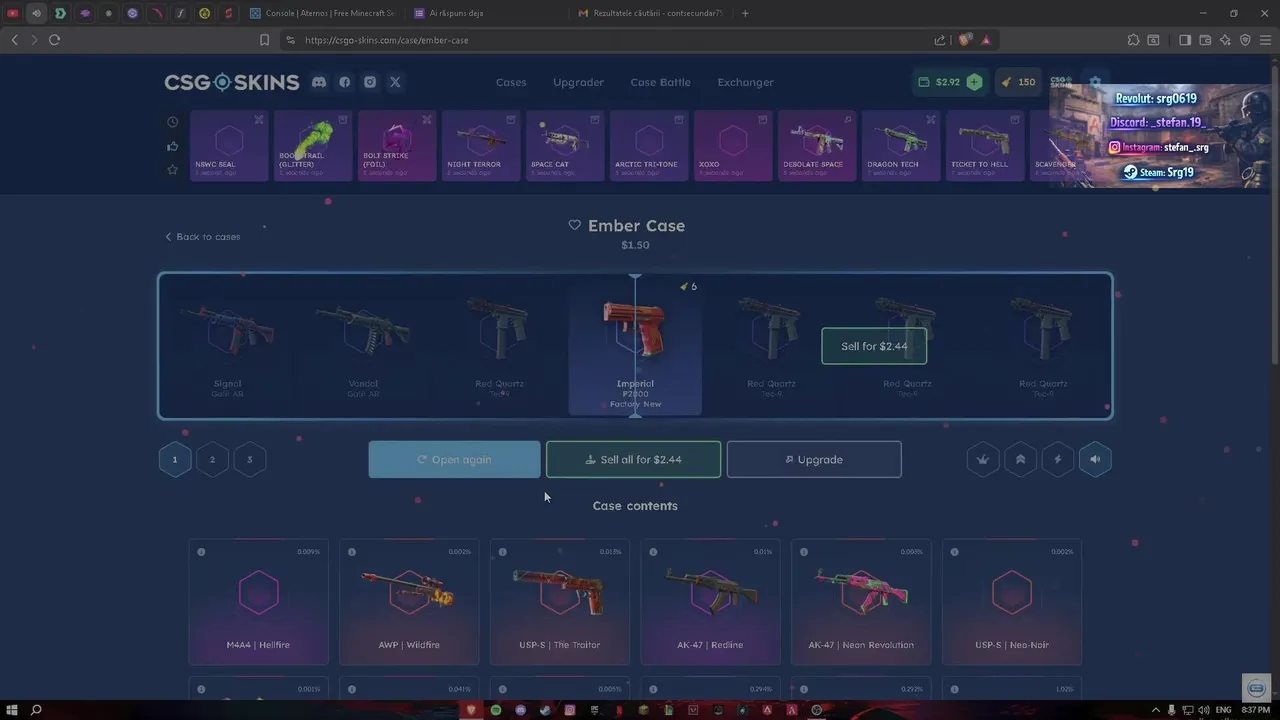The image size is (1280, 720).
Task: Open the Ticket to Hell live drop
Action: (x=985, y=146)
